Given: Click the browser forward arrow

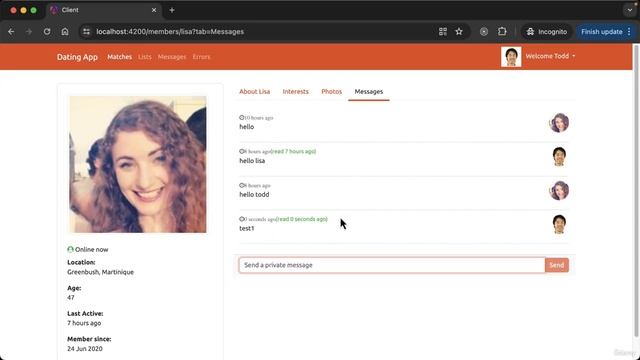Looking at the screenshot, I should click(x=29, y=31).
